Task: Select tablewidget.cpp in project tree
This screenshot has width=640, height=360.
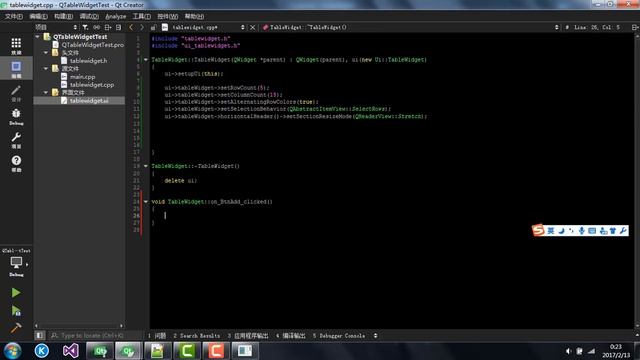Action: click(x=92, y=85)
